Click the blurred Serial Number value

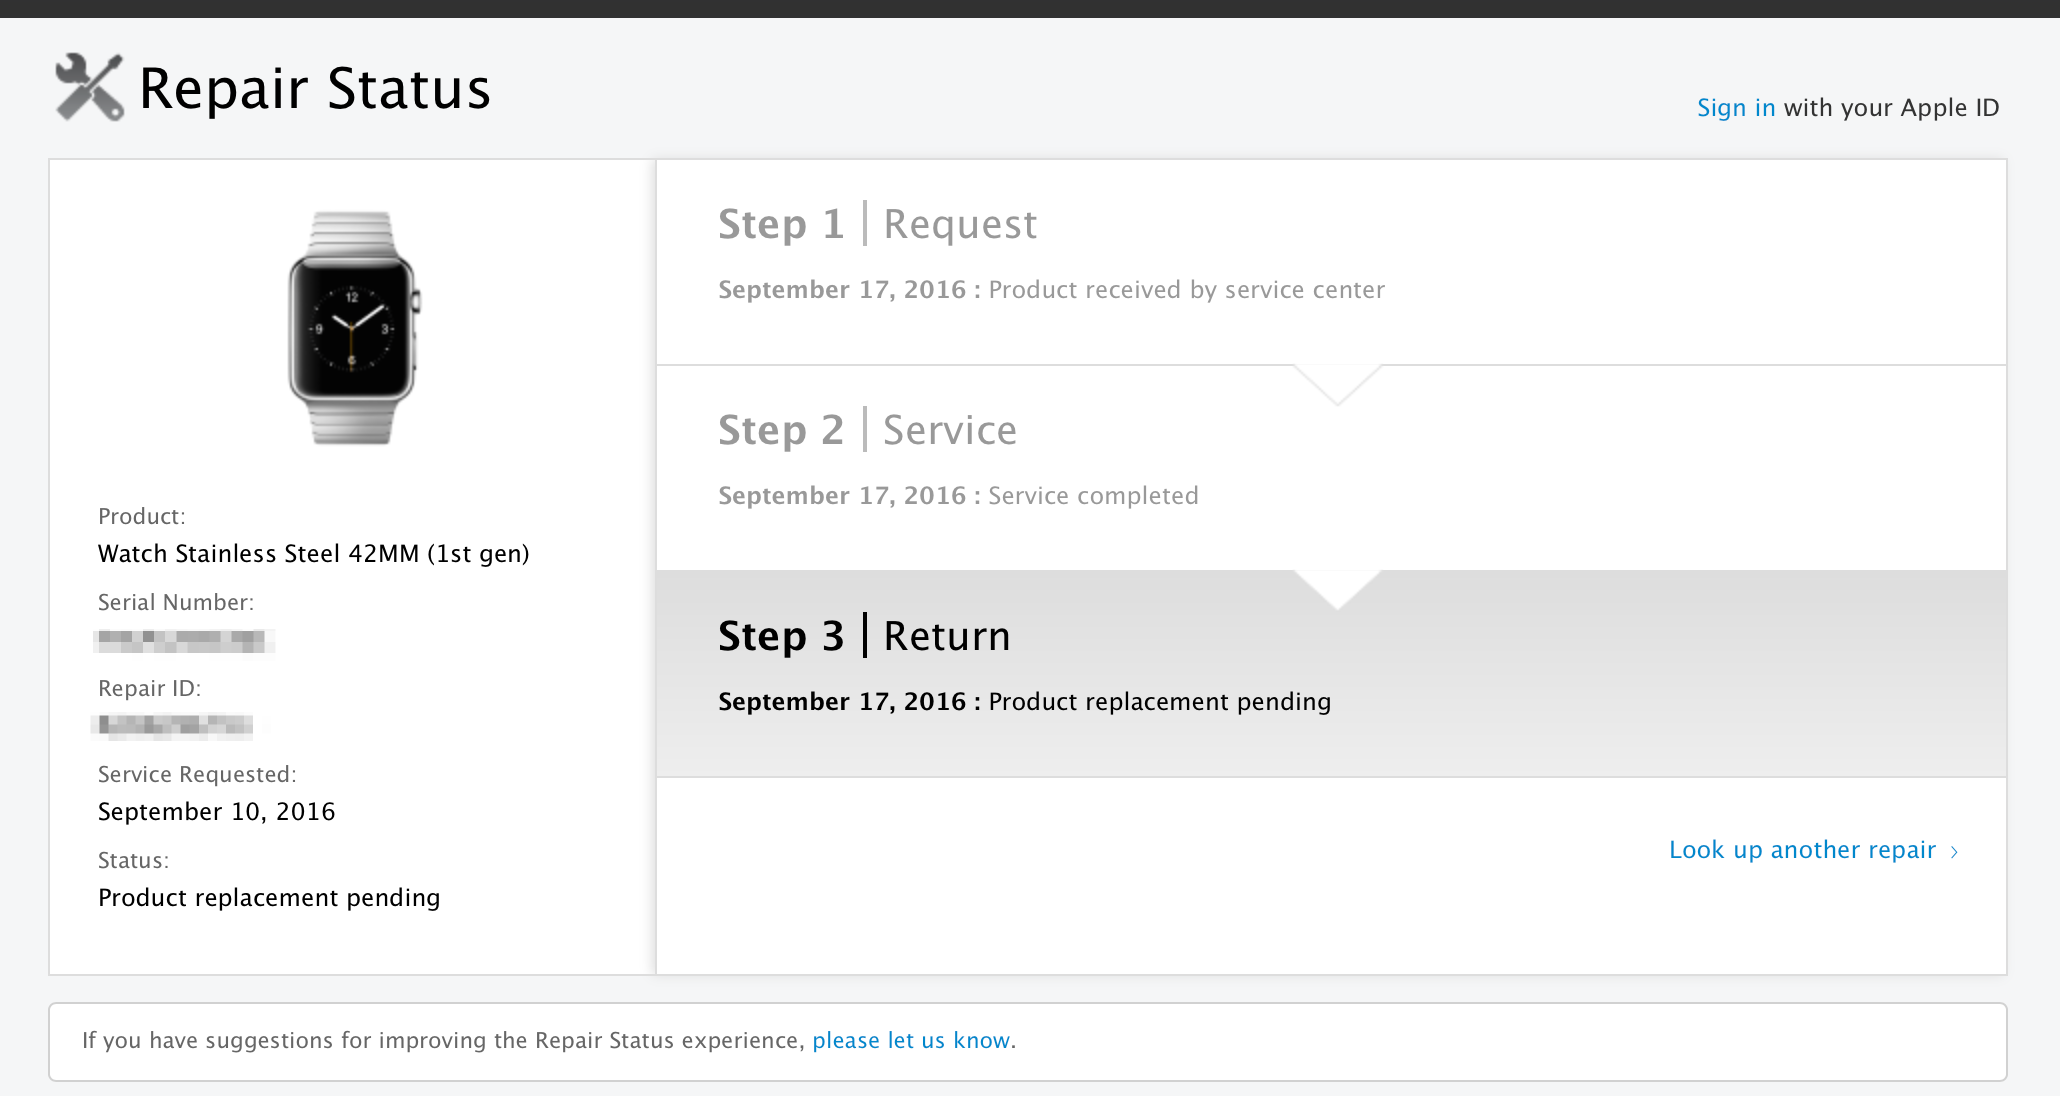tap(184, 640)
